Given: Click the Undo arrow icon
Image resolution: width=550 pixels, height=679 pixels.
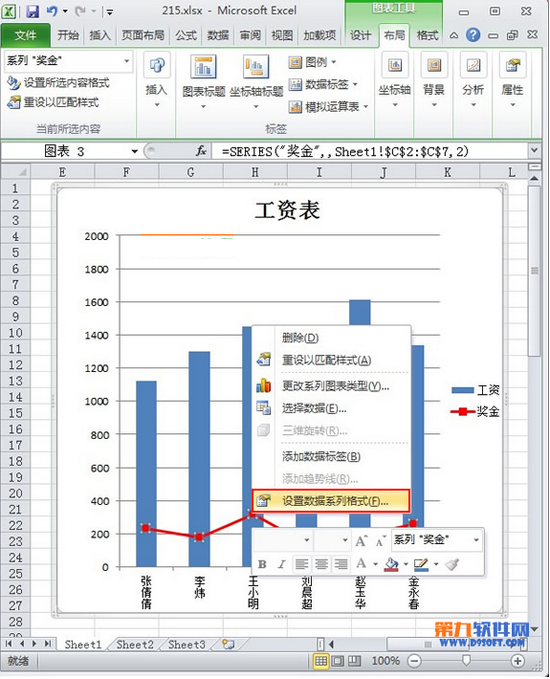Looking at the screenshot, I should (52, 11).
